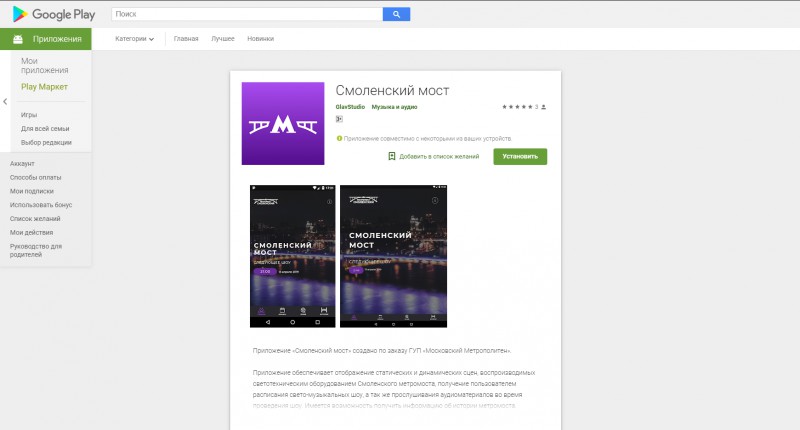This screenshot has height=430, width=800.
Task: Click Использовать бонус
Action: (x=41, y=205)
